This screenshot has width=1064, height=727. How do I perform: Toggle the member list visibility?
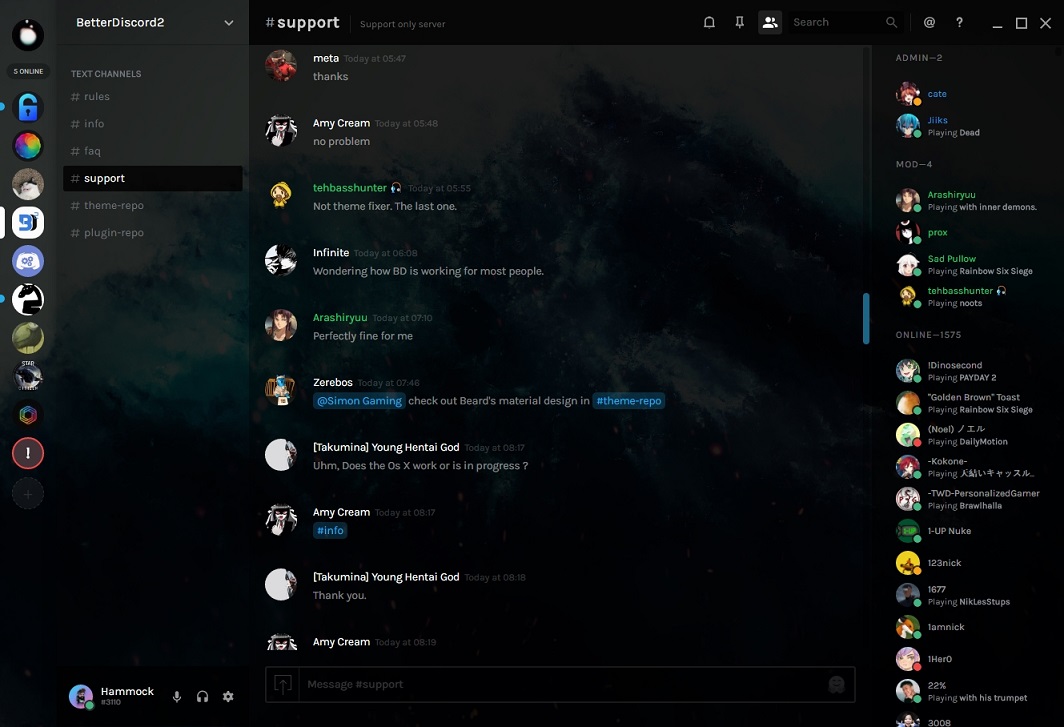click(x=769, y=22)
